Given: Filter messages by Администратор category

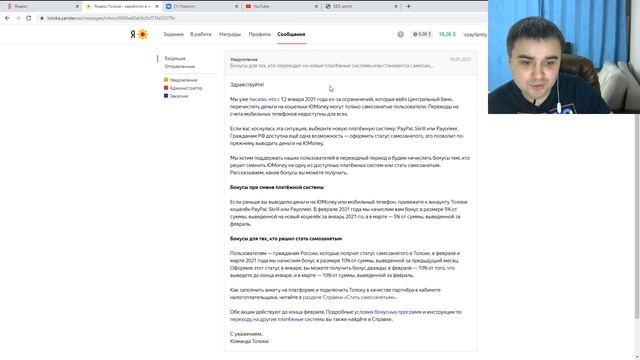Looking at the screenshot, I should [183, 88].
